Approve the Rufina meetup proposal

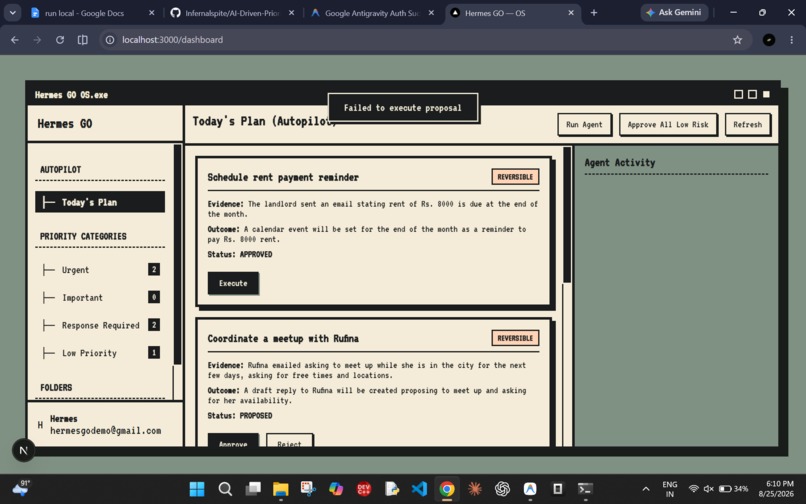coord(233,441)
